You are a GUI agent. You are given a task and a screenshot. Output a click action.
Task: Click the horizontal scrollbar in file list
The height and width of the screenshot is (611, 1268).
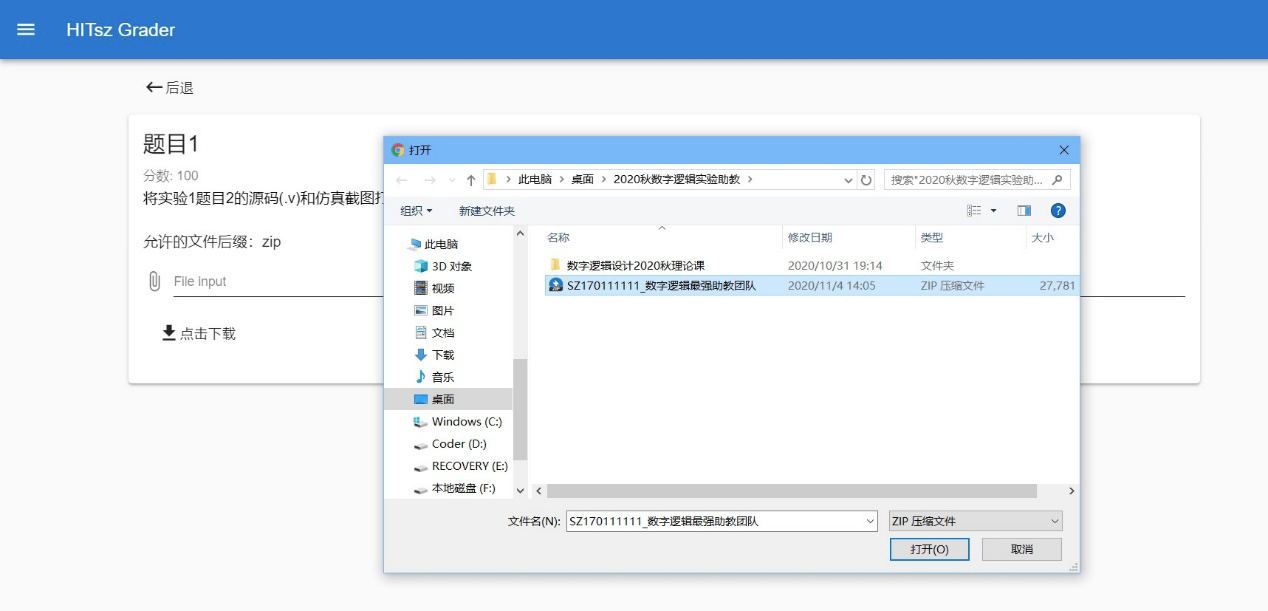click(791, 491)
